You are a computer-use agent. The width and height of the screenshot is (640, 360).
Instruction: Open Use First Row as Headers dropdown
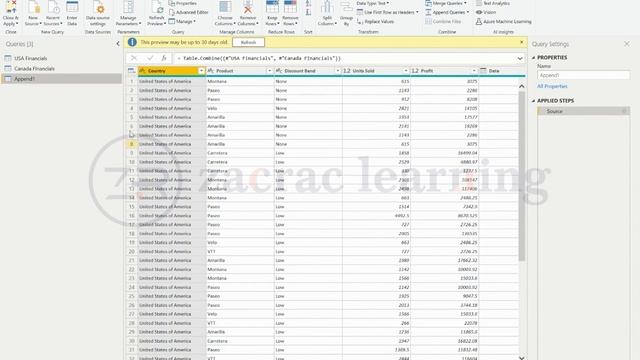[x=387, y=12]
